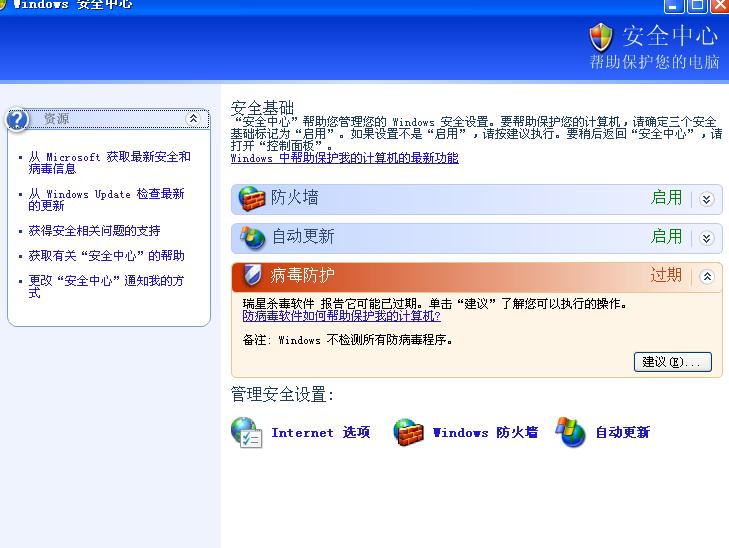Image resolution: width=729 pixels, height=548 pixels.
Task: Click the 自动更新 header title in status bar
Action: click(303, 237)
